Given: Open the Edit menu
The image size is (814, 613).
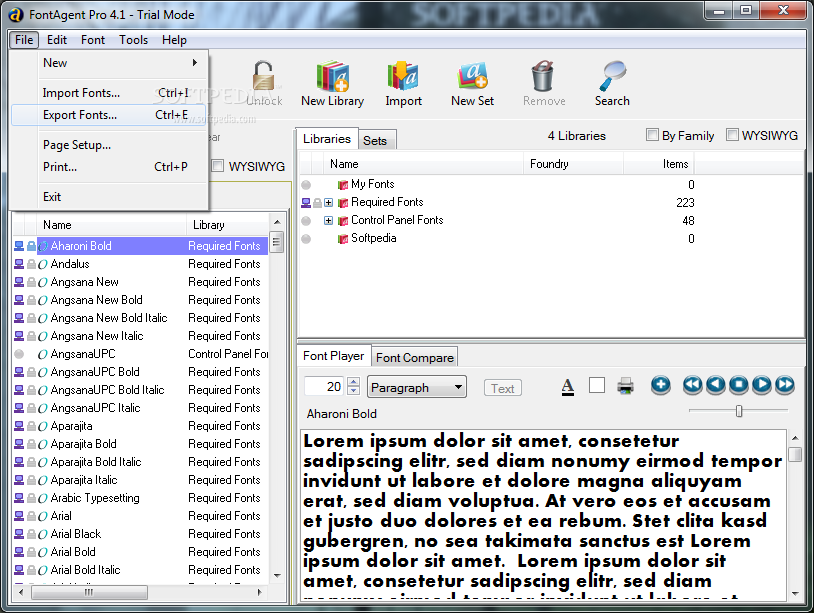Looking at the screenshot, I should point(57,40).
